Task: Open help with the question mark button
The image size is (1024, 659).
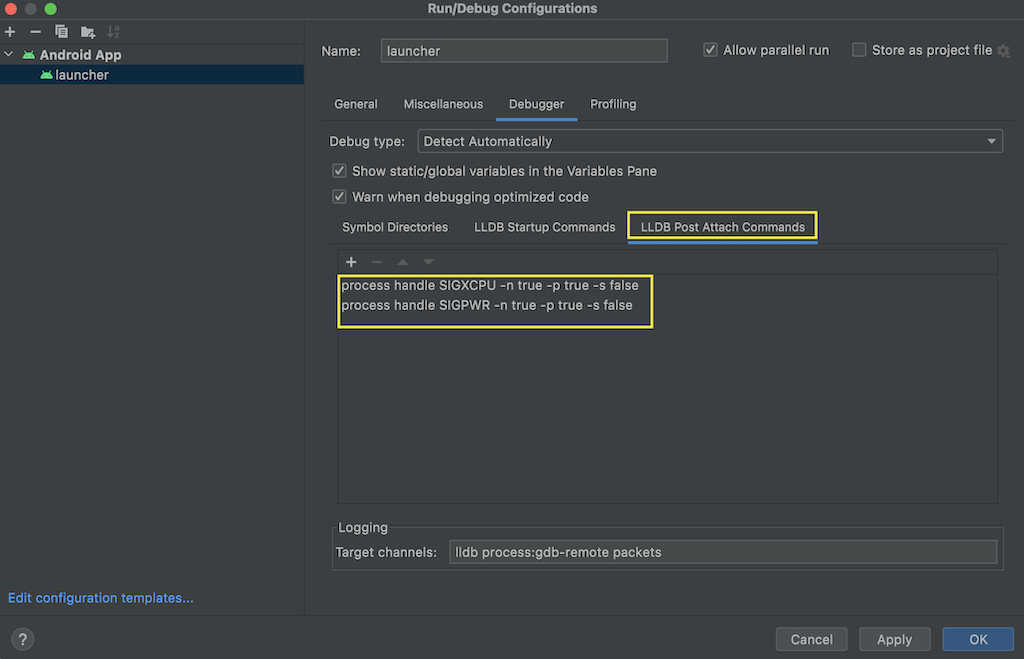Action: 22,639
